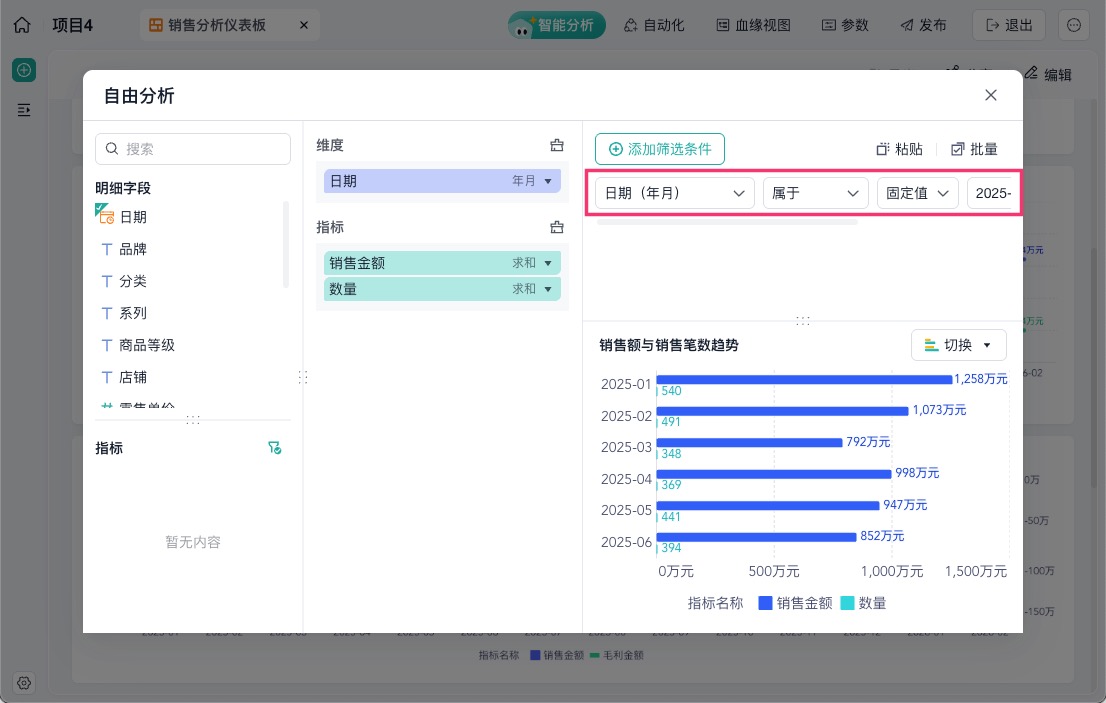Open the 固定值 value type dropdown
The width and height of the screenshot is (1106, 703).
(x=918, y=193)
